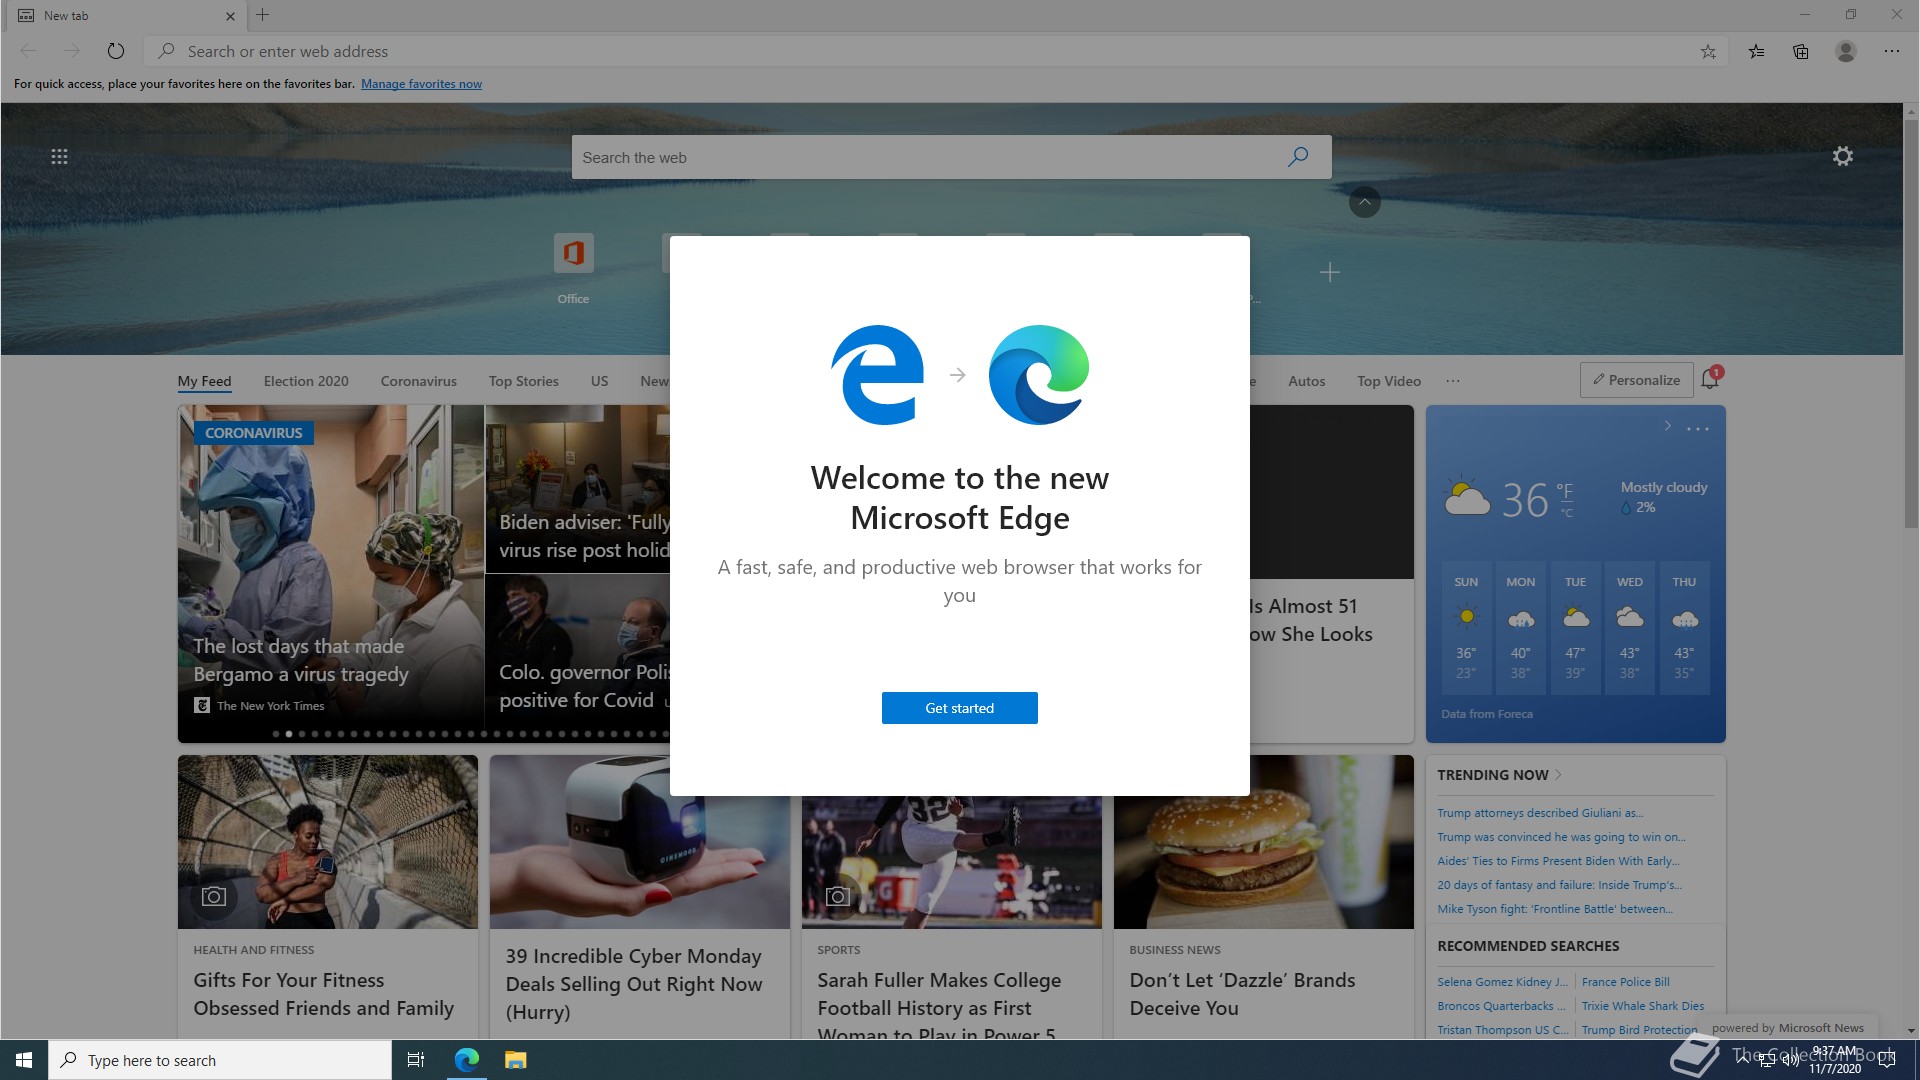Select the US feed tab
1920x1080 pixels.
599,381
